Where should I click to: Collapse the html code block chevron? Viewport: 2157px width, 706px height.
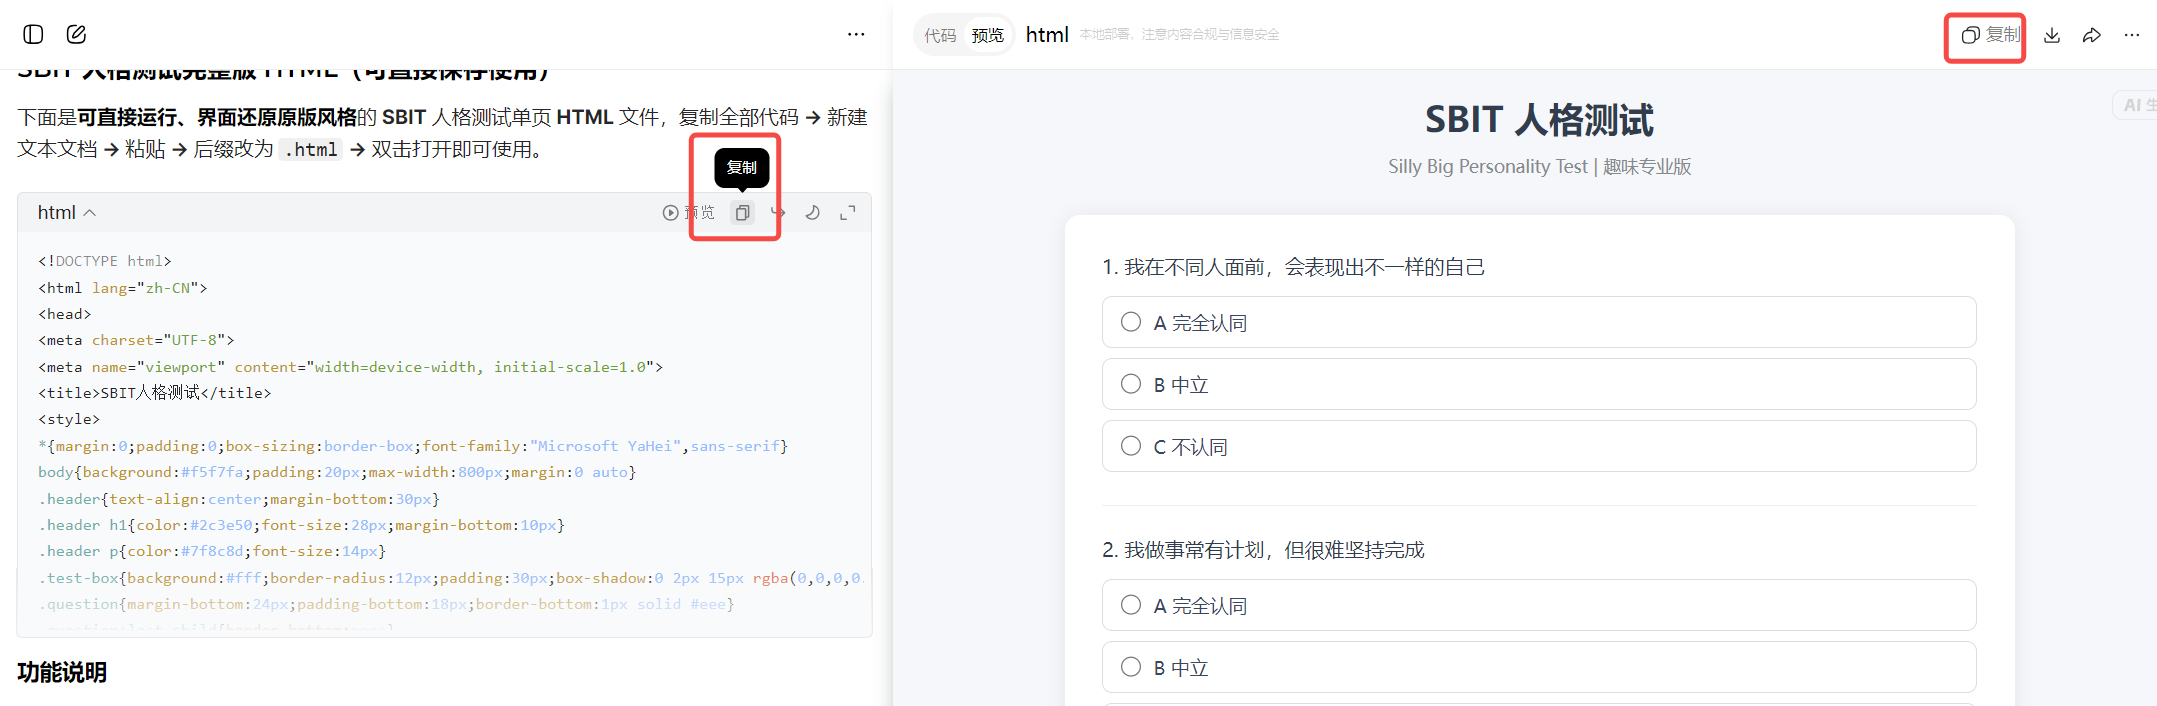click(90, 212)
